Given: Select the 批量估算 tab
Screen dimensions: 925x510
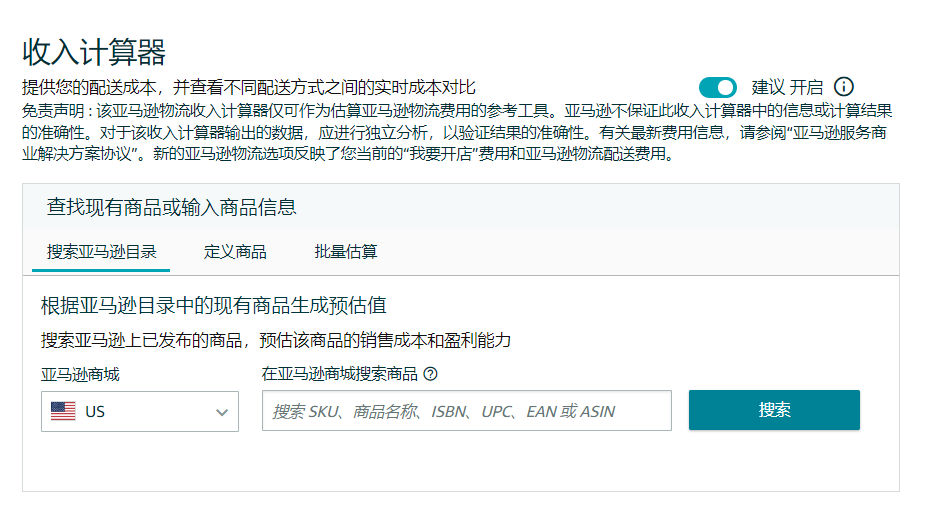Looking at the screenshot, I should 346,251.
